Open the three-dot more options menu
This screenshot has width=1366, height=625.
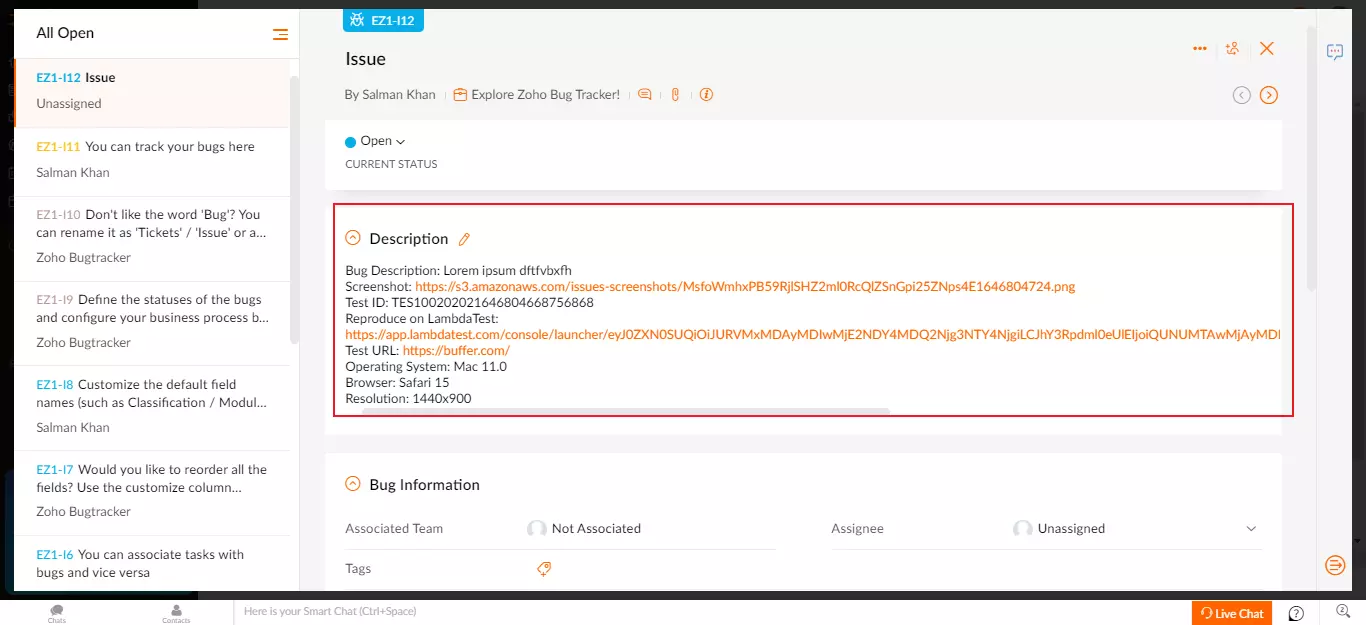pos(1200,48)
